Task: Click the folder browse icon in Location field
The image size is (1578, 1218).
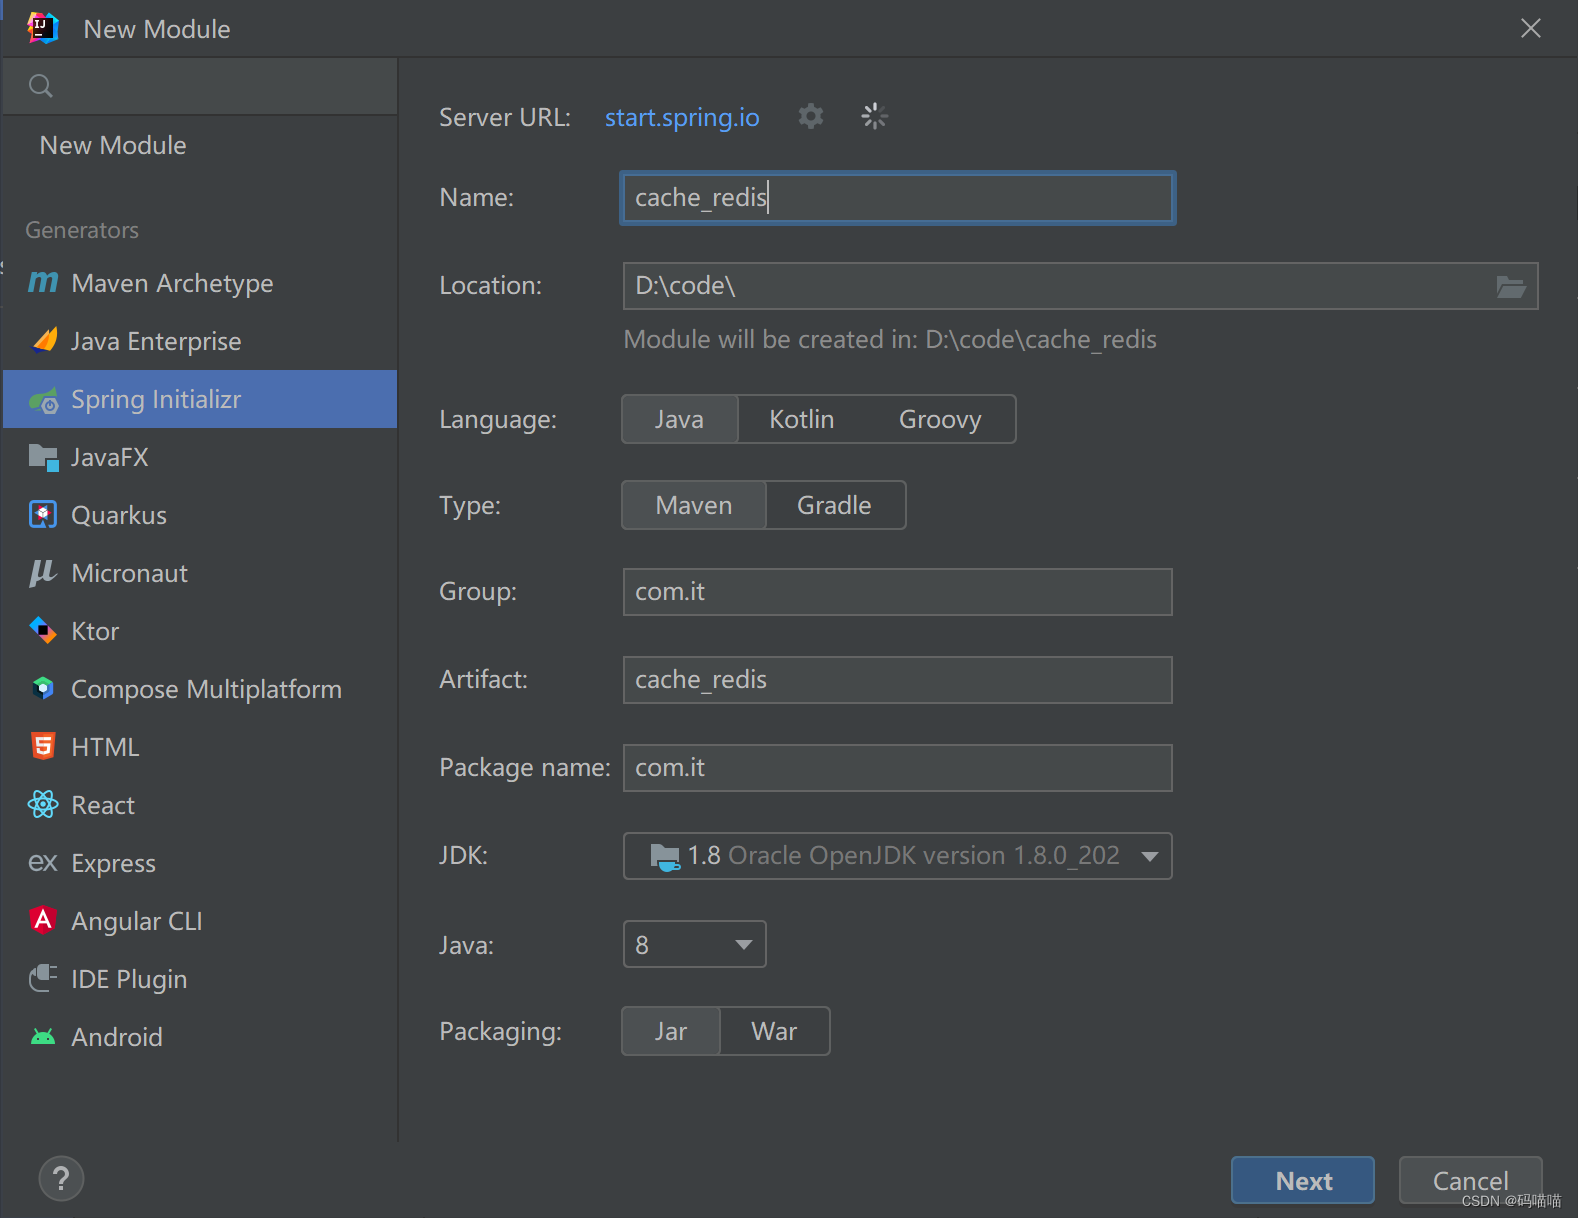Action: [x=1510, y=287]
